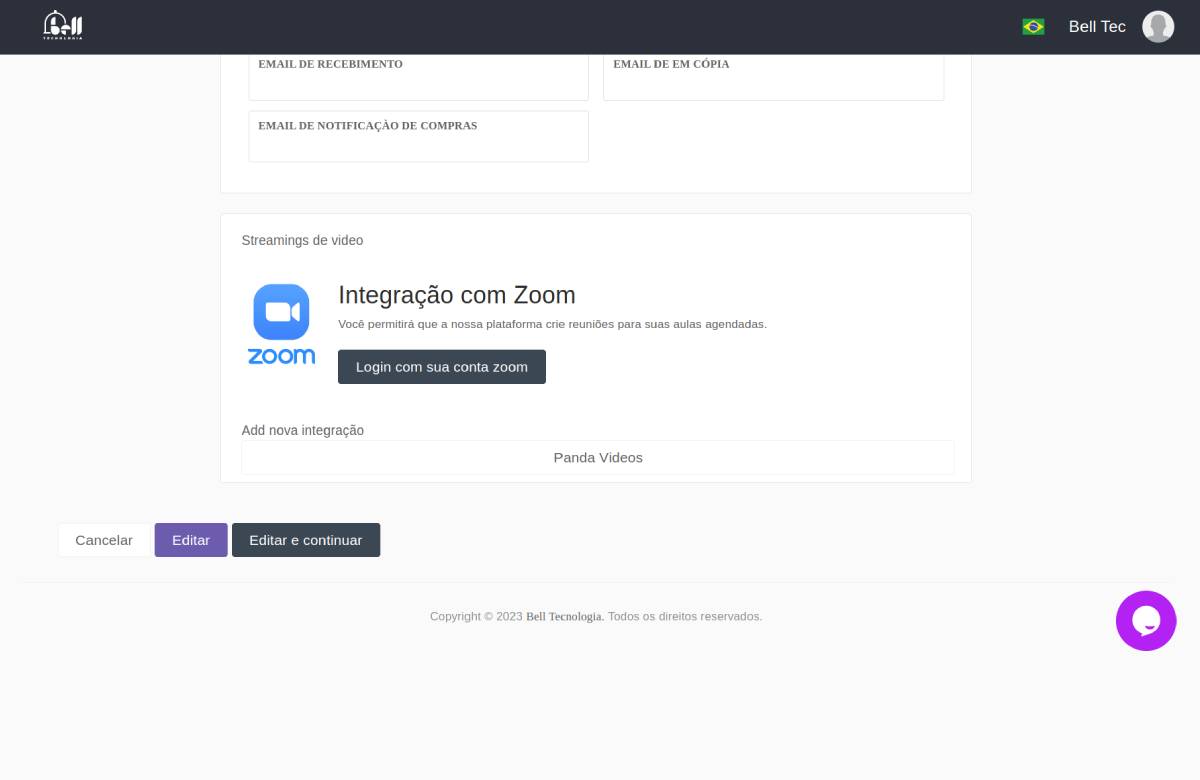Click the user avatar picture

pos(1158,27)
